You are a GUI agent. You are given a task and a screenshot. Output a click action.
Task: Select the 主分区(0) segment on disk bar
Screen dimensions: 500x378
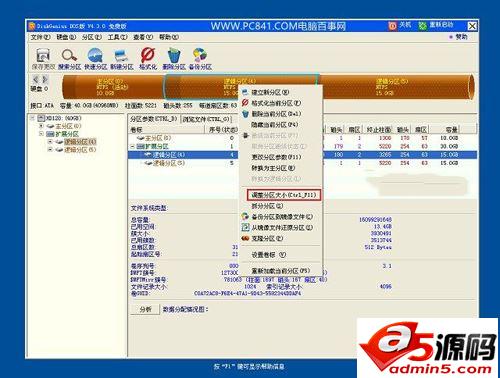113,87
